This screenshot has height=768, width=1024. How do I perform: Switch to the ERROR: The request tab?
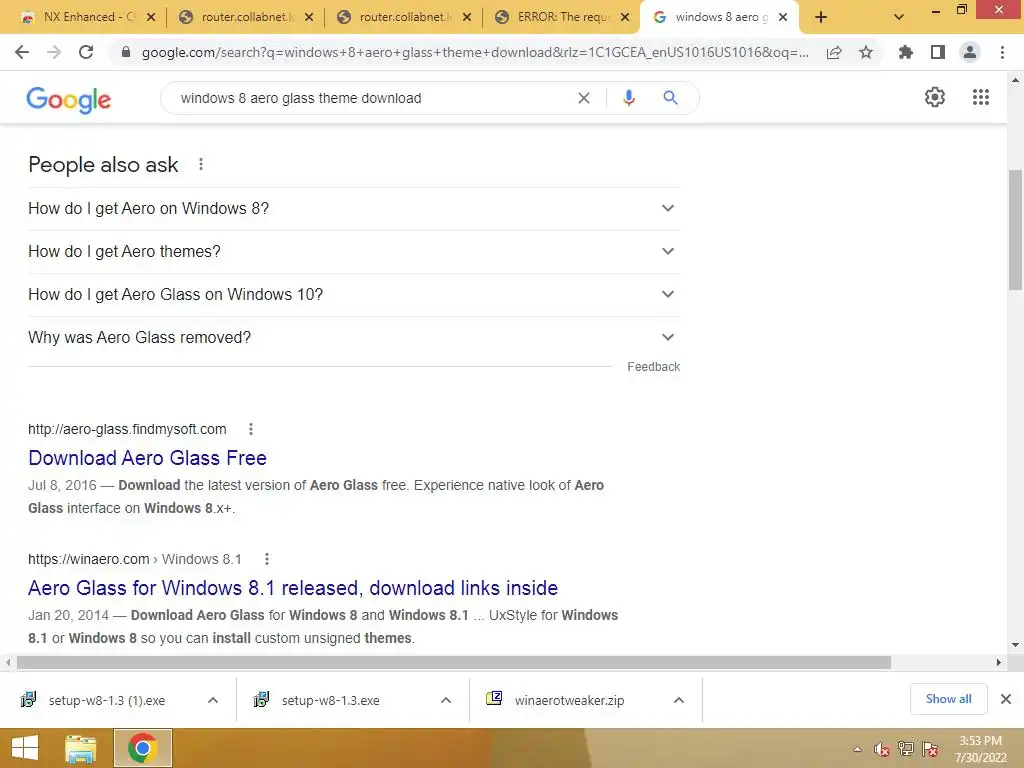(x=562, y=17)
